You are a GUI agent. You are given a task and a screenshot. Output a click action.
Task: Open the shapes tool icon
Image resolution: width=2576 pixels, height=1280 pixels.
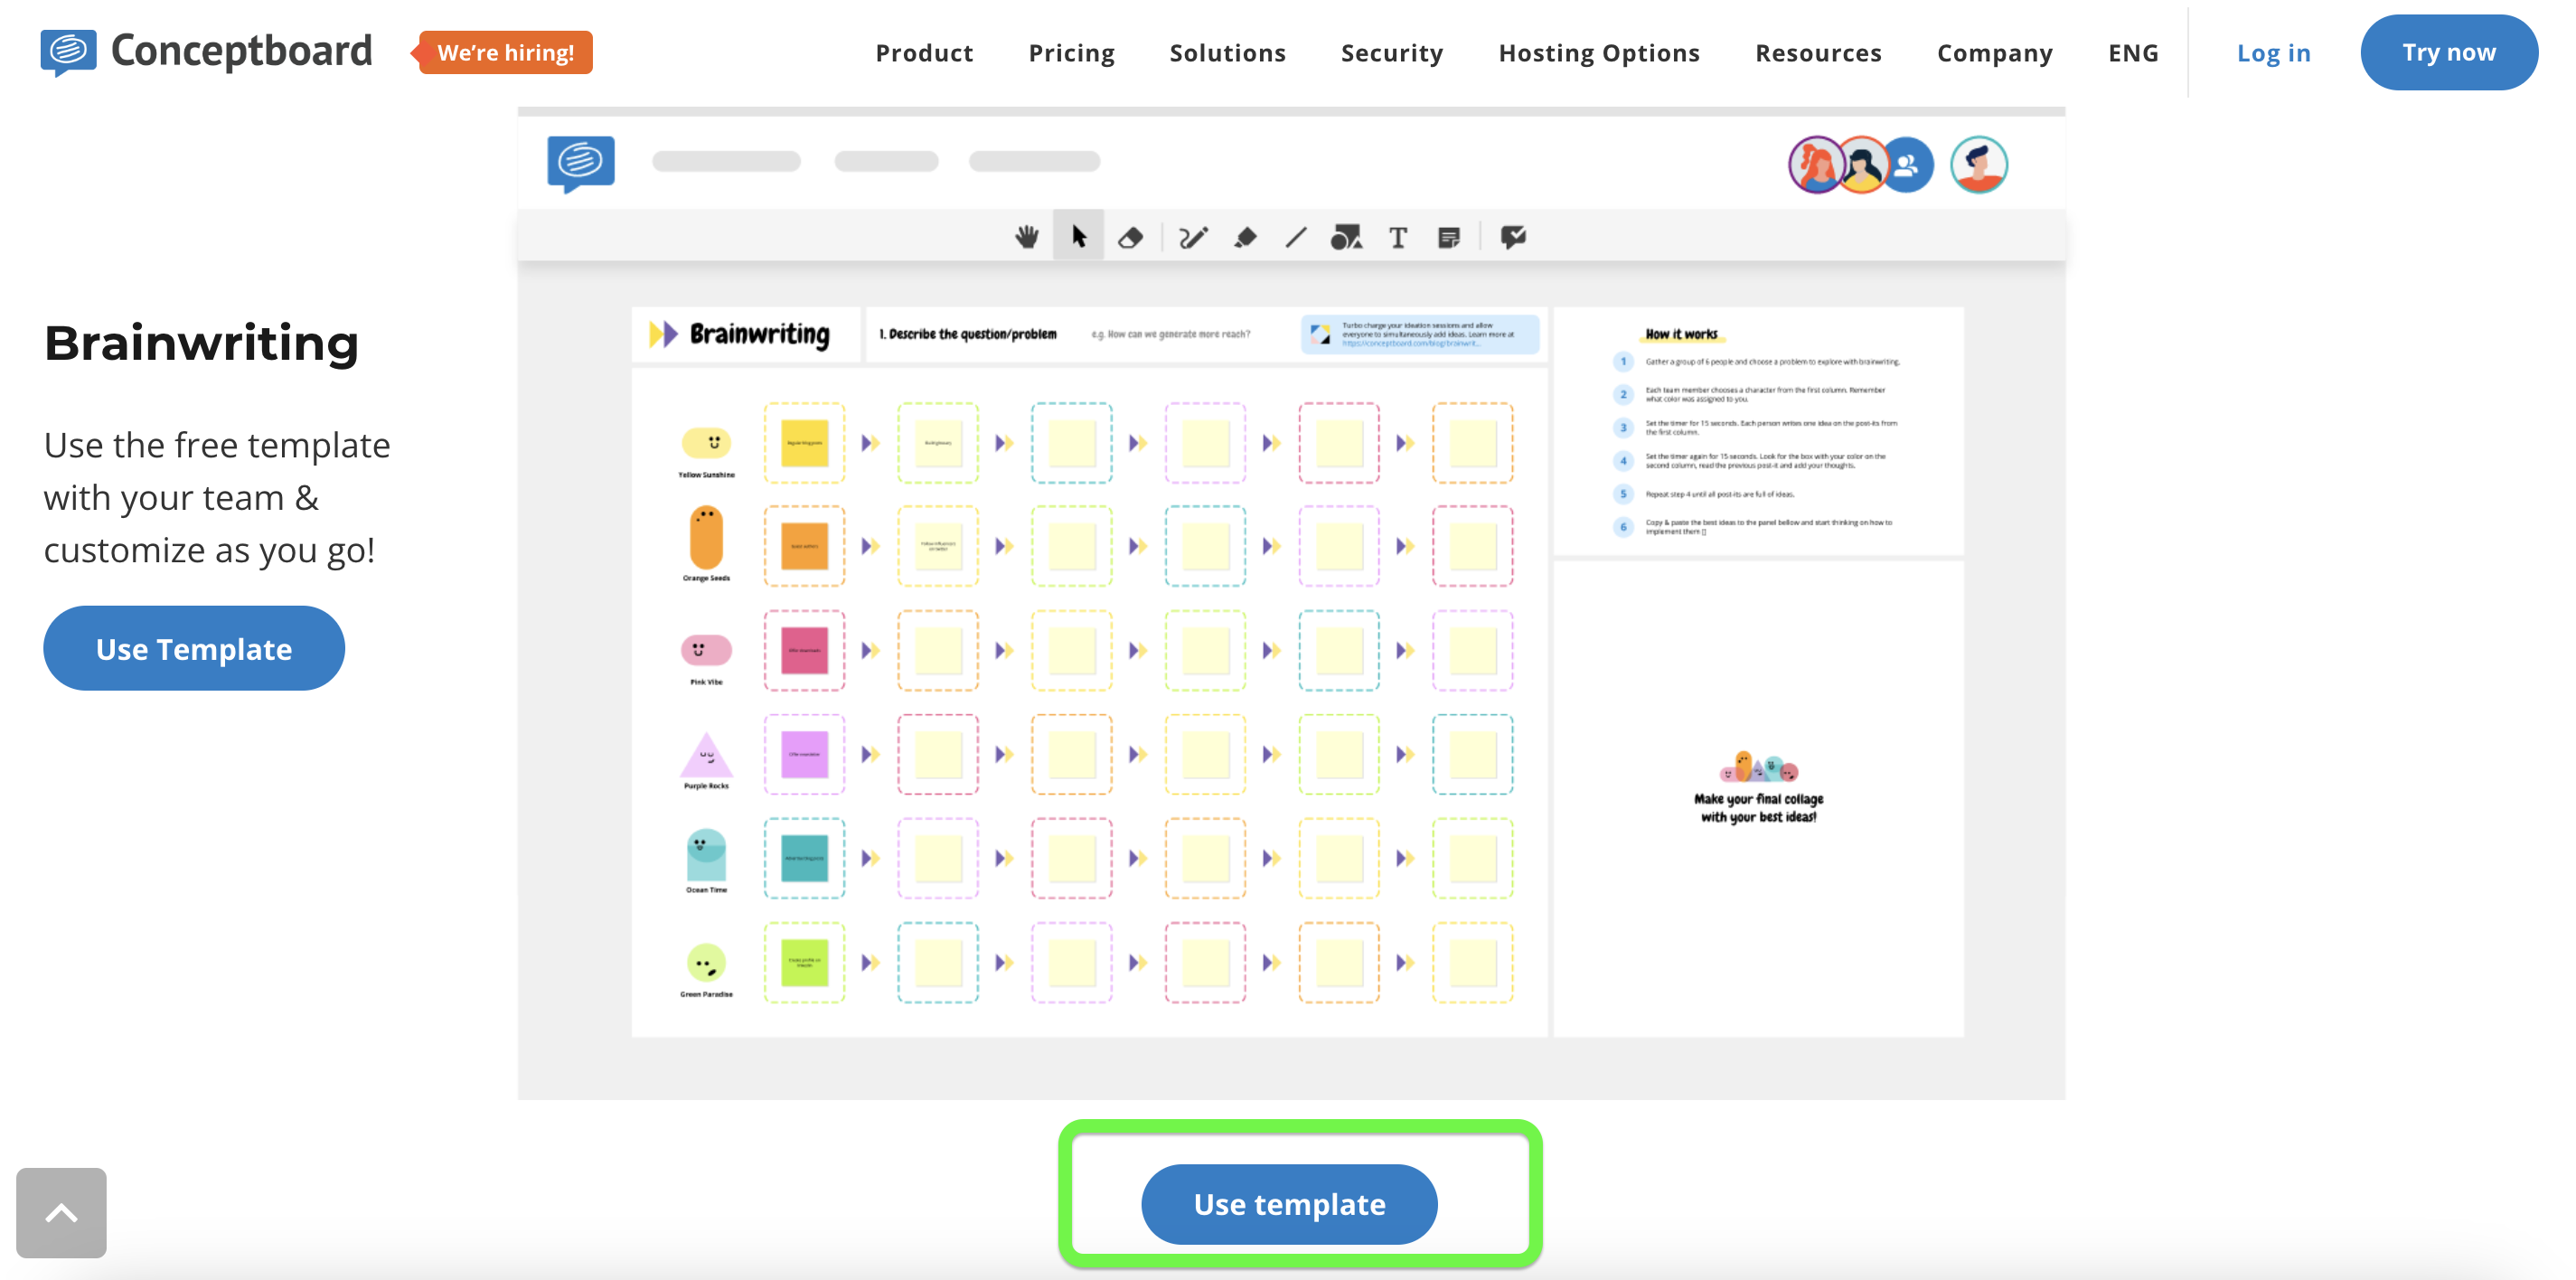pos(1346,237)
